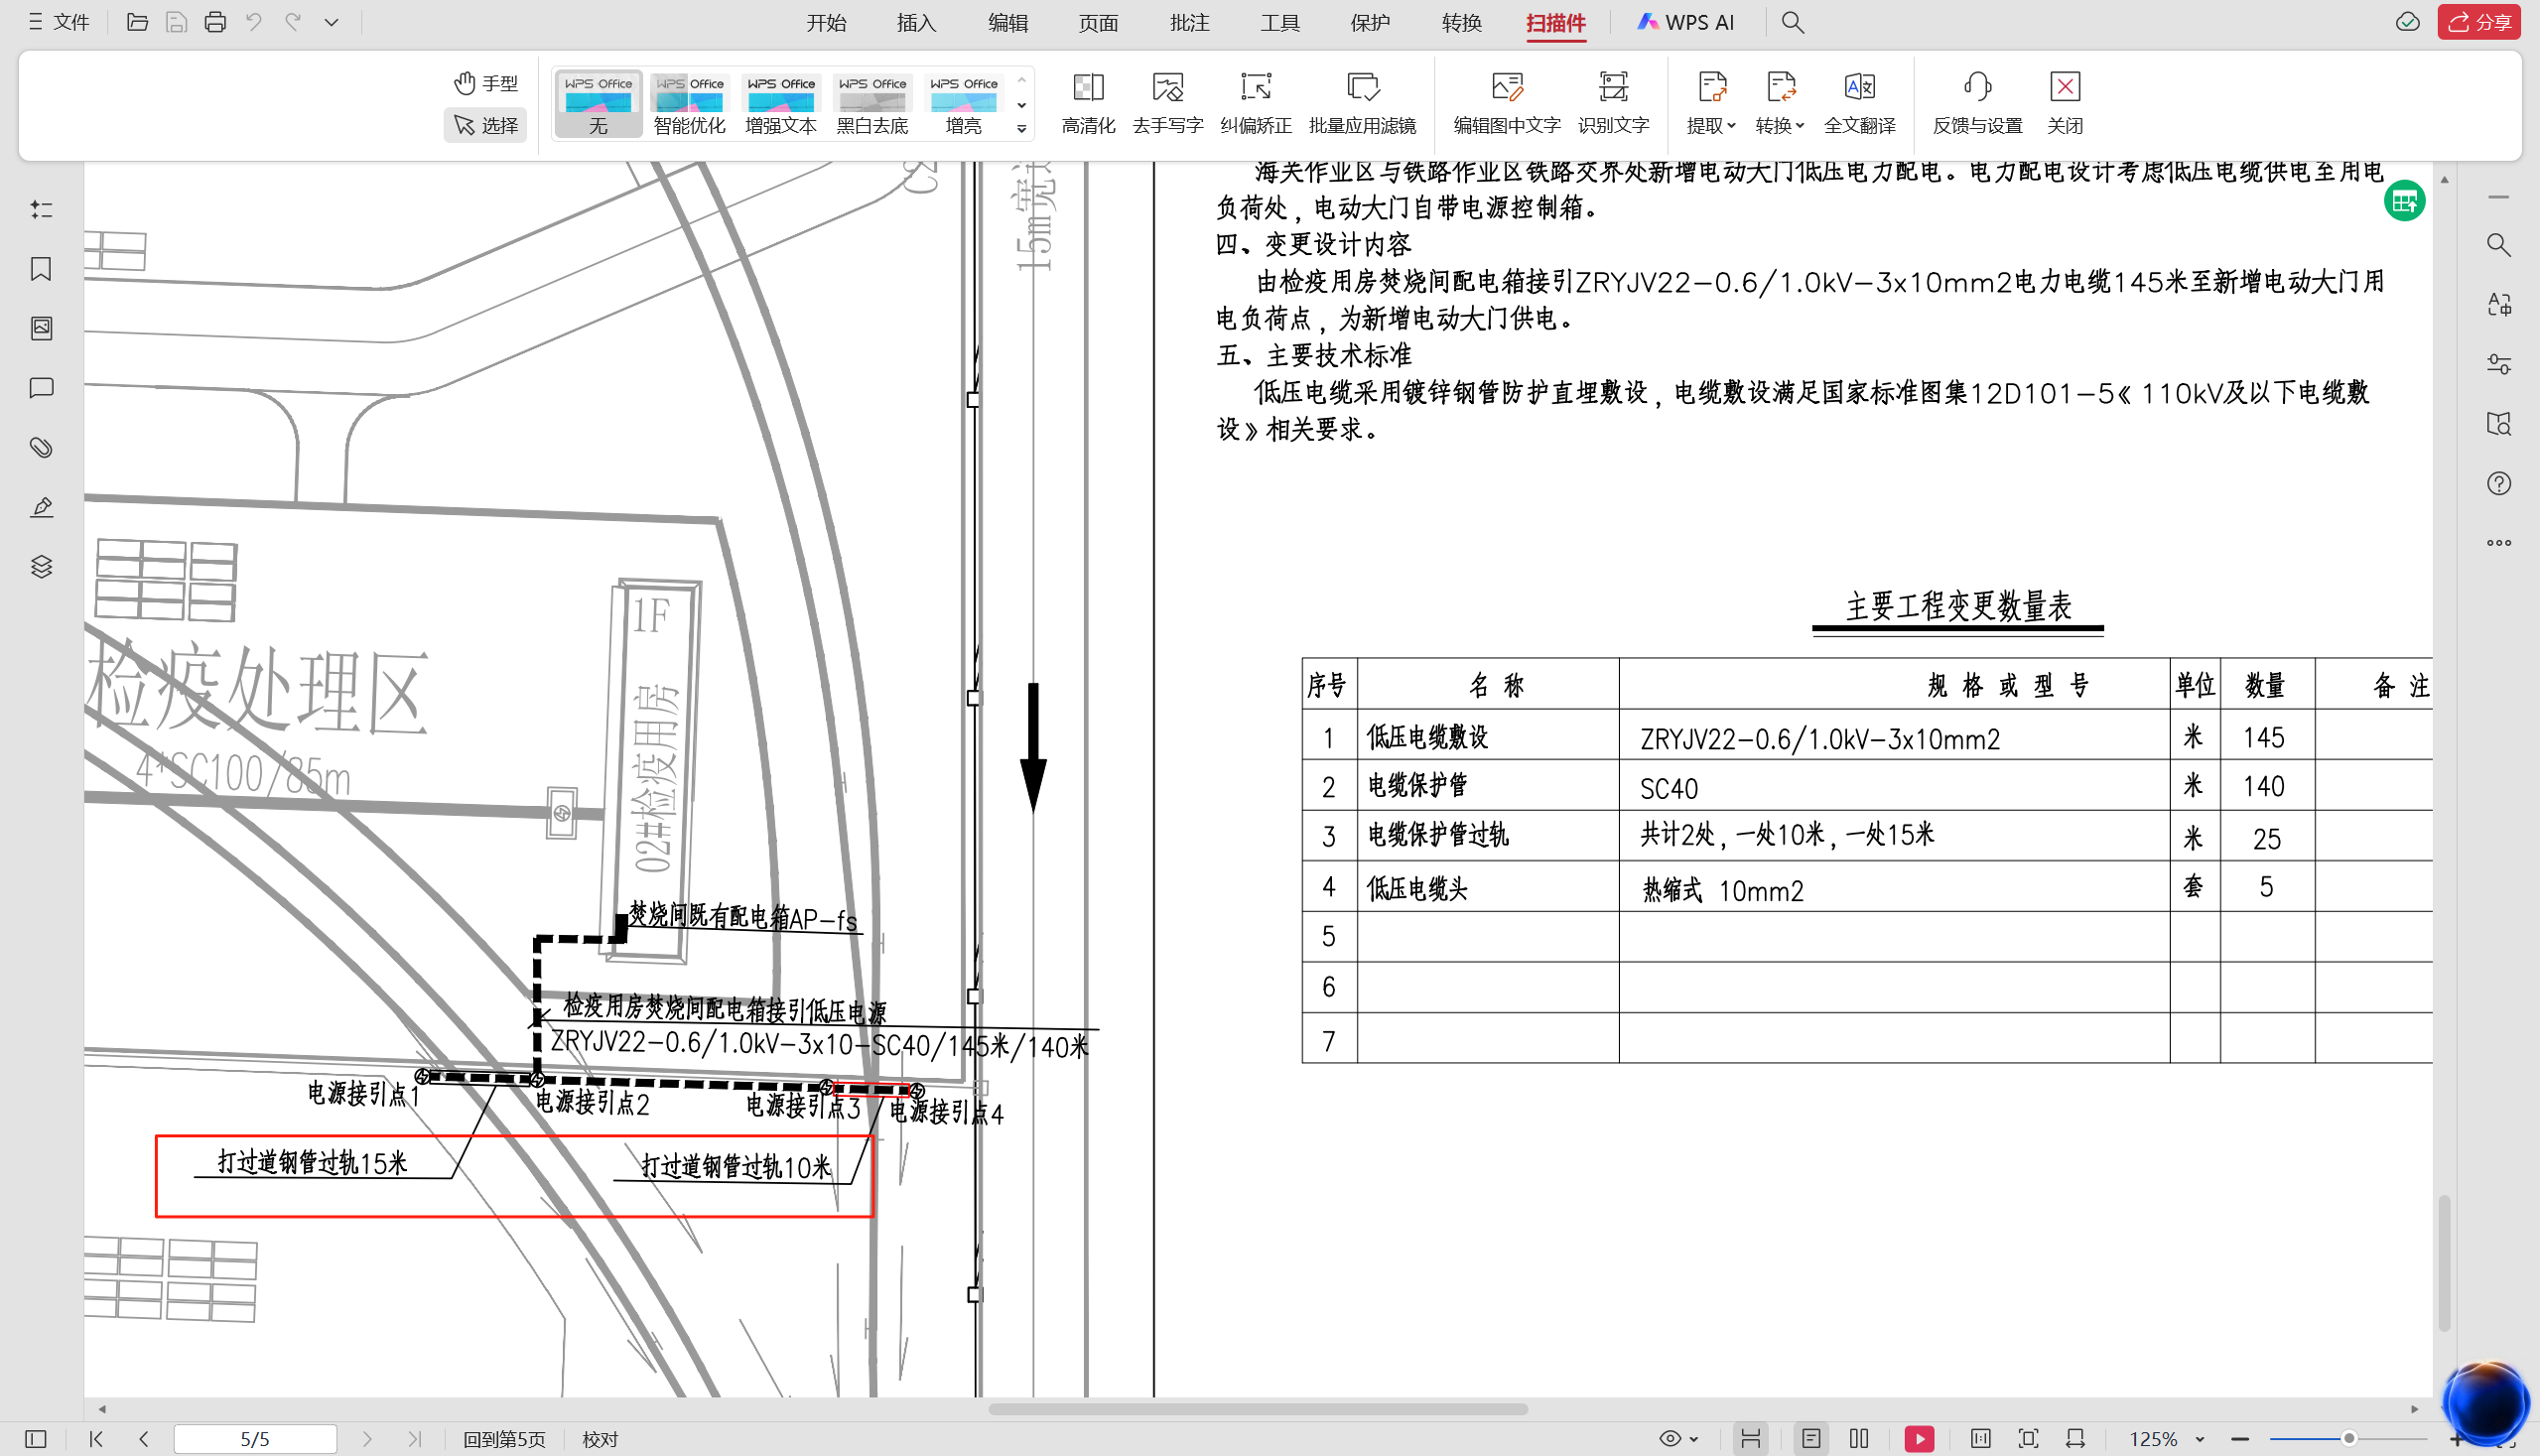Activate the 选择 selection tool
The width and height of the screenshot is (2540, 1456).
click(x=486, y=125)
